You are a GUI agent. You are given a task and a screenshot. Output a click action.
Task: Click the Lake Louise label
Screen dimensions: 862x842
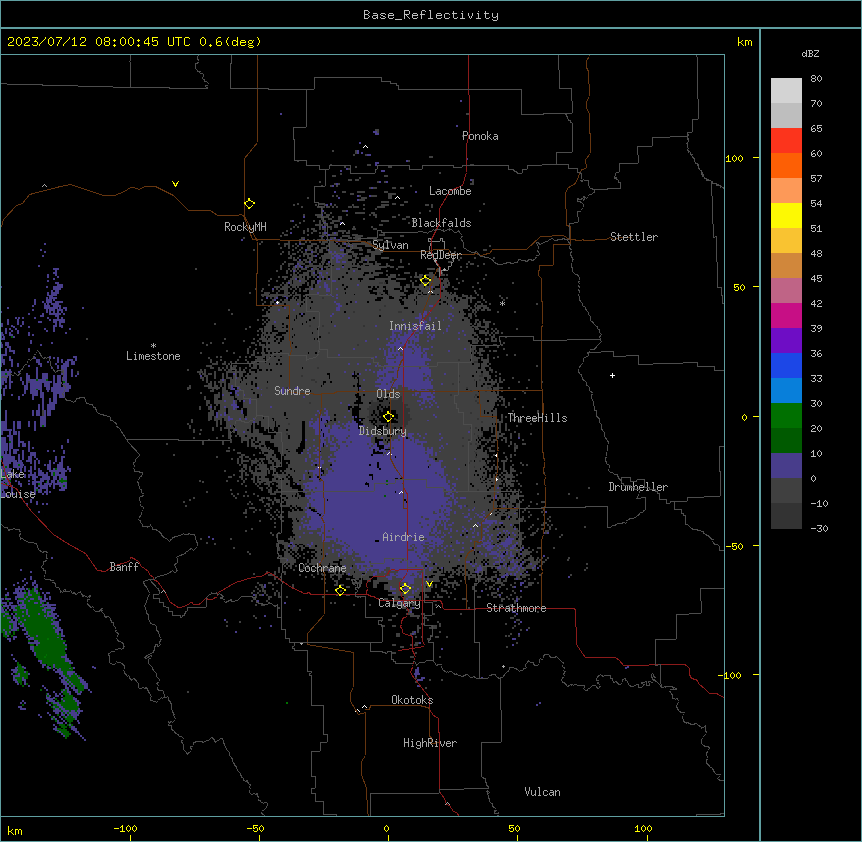click(17, 484)
